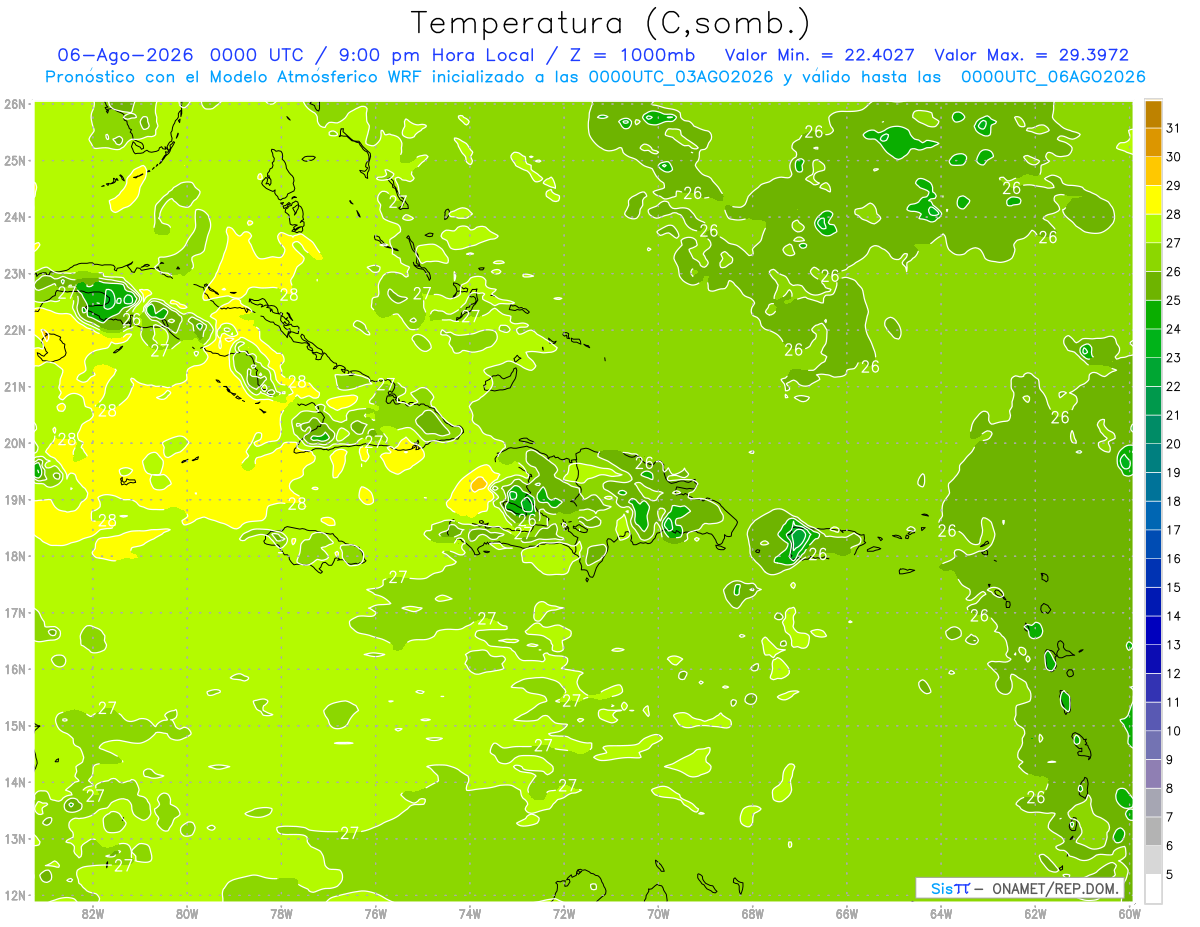
Task: Click the '18N' latitude axis label
Action: 15,556
